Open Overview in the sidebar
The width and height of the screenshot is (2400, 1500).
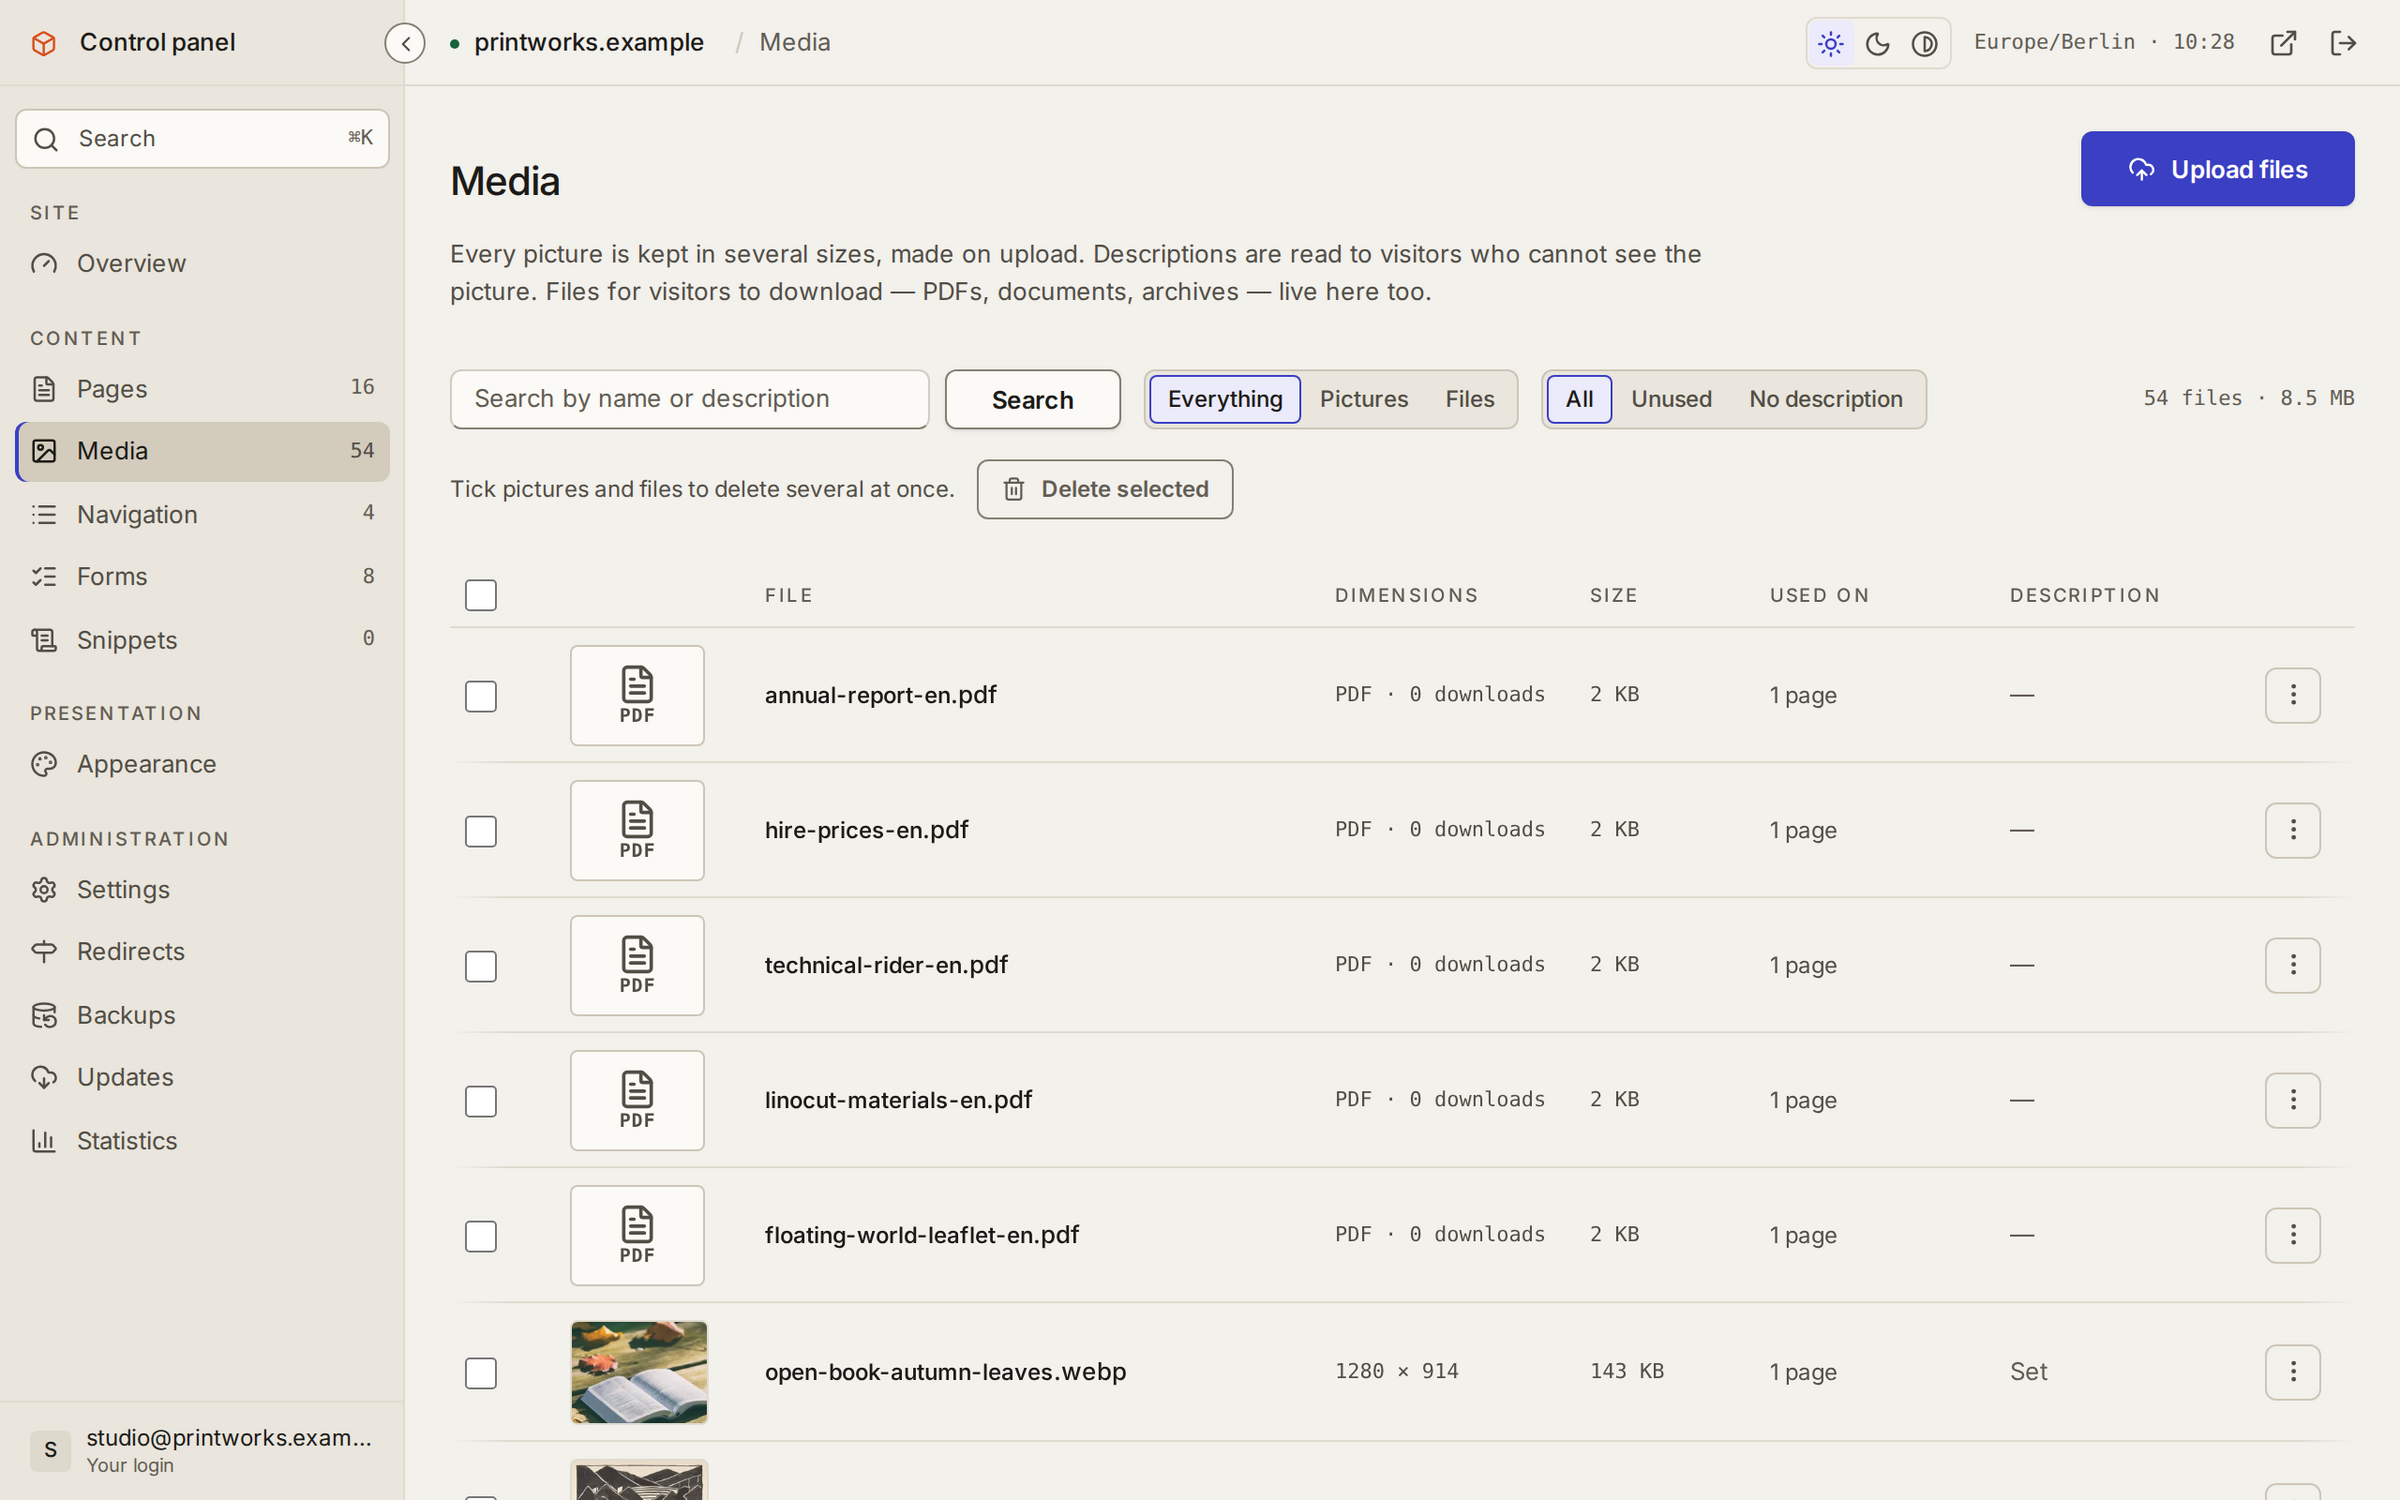click(203, 263)
